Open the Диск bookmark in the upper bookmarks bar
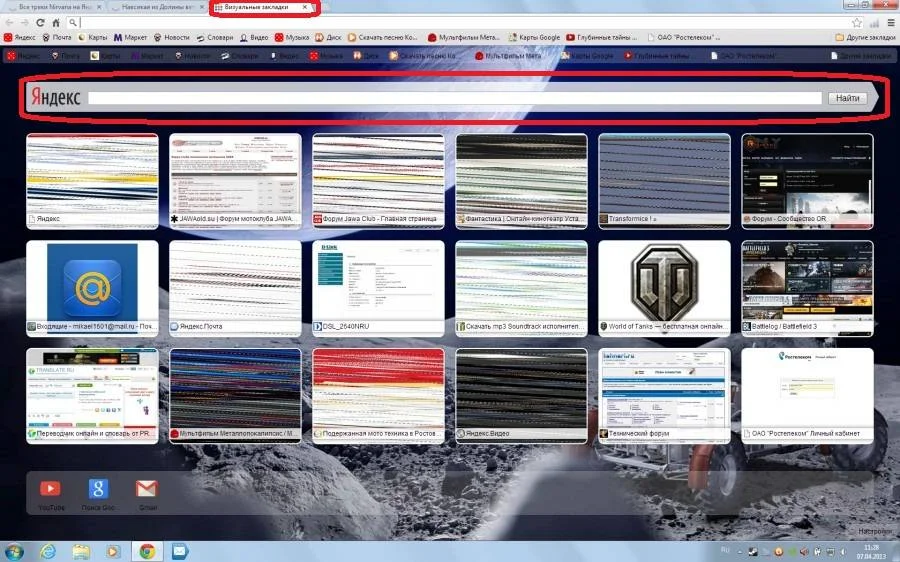Screen dimensions: 900x562 pos(328,37)
